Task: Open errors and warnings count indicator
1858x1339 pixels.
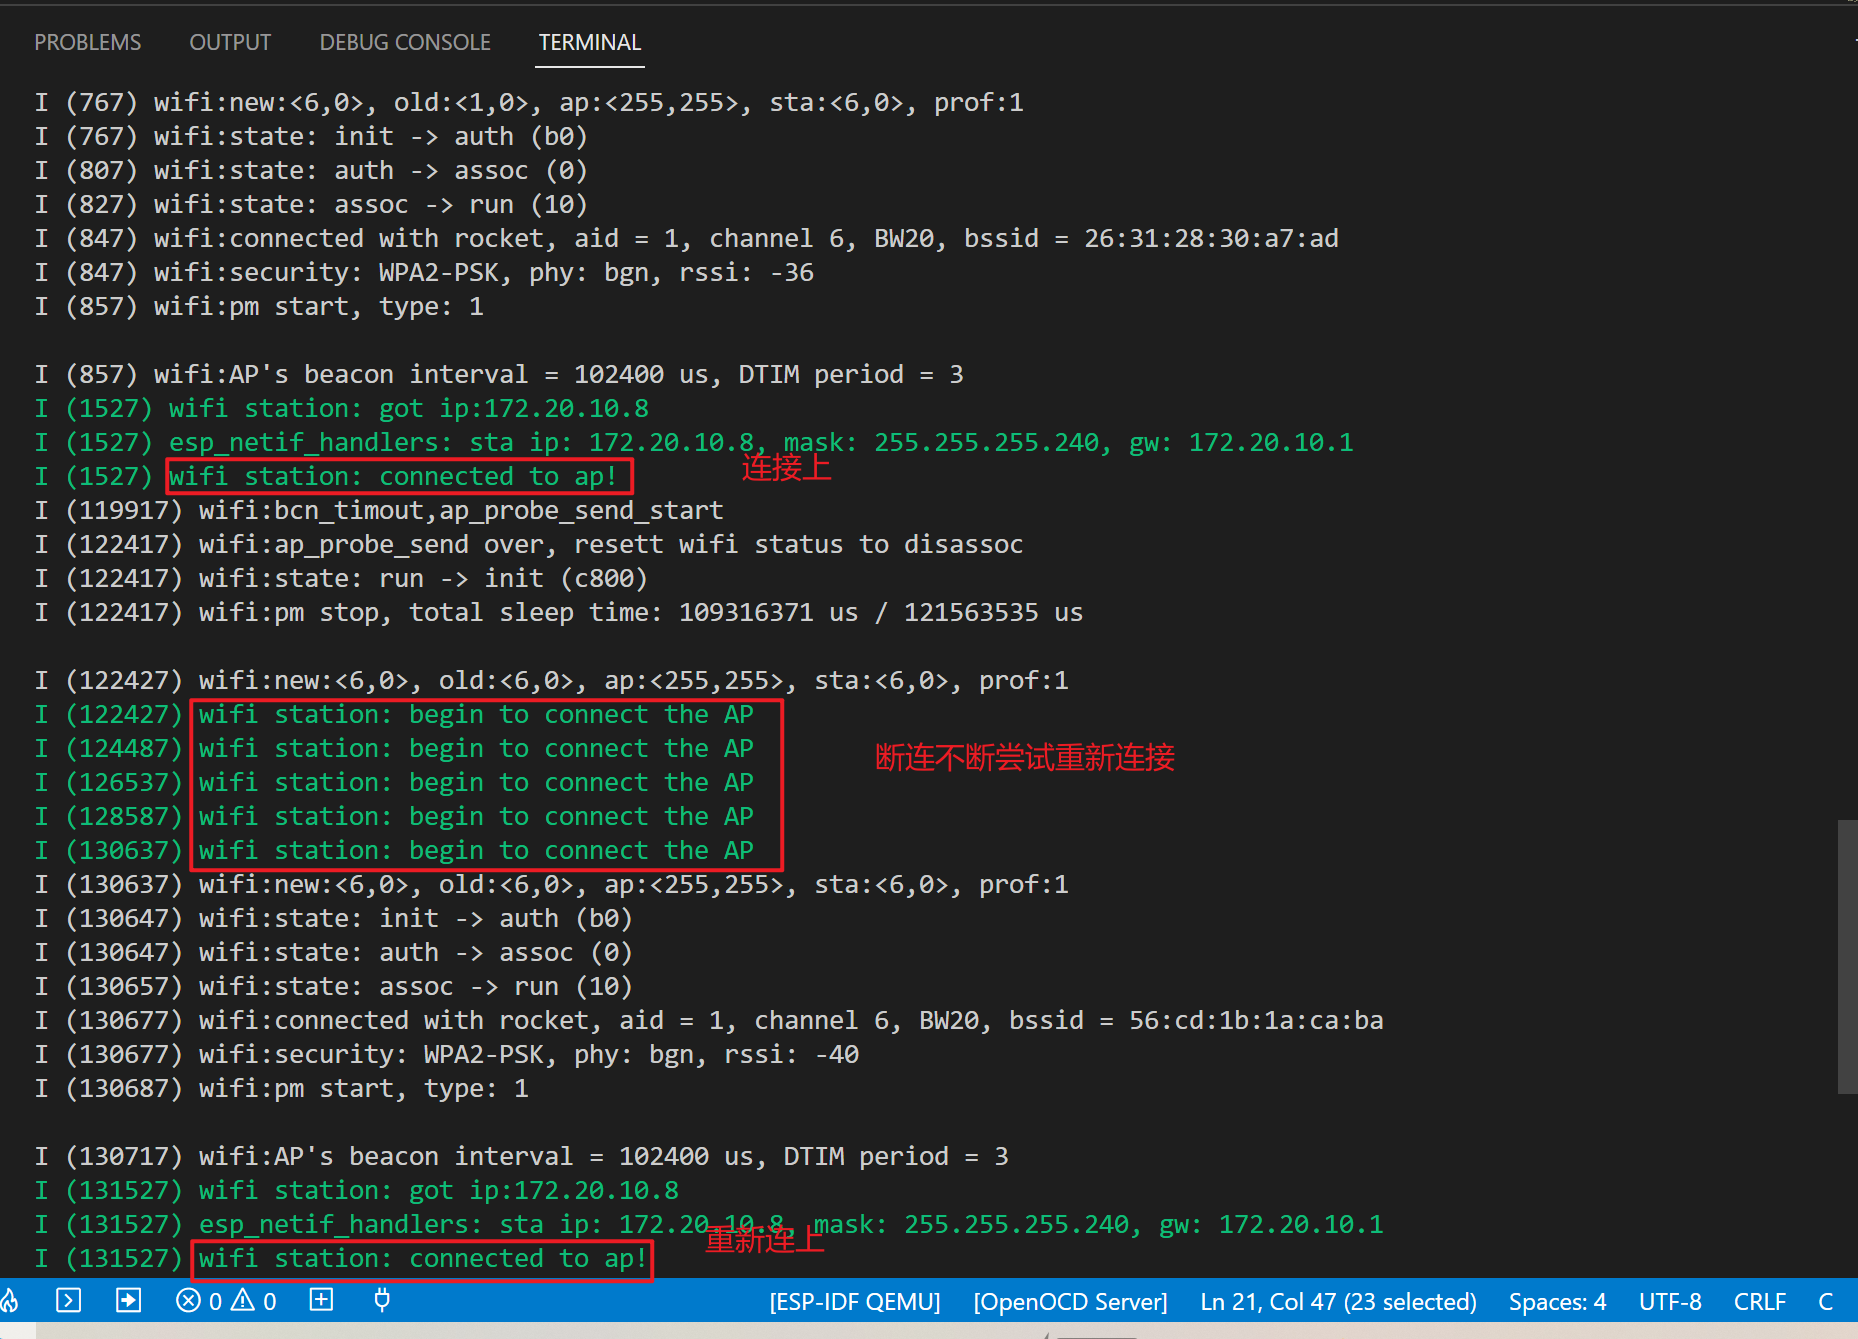Action: (x=226, y=1301)
